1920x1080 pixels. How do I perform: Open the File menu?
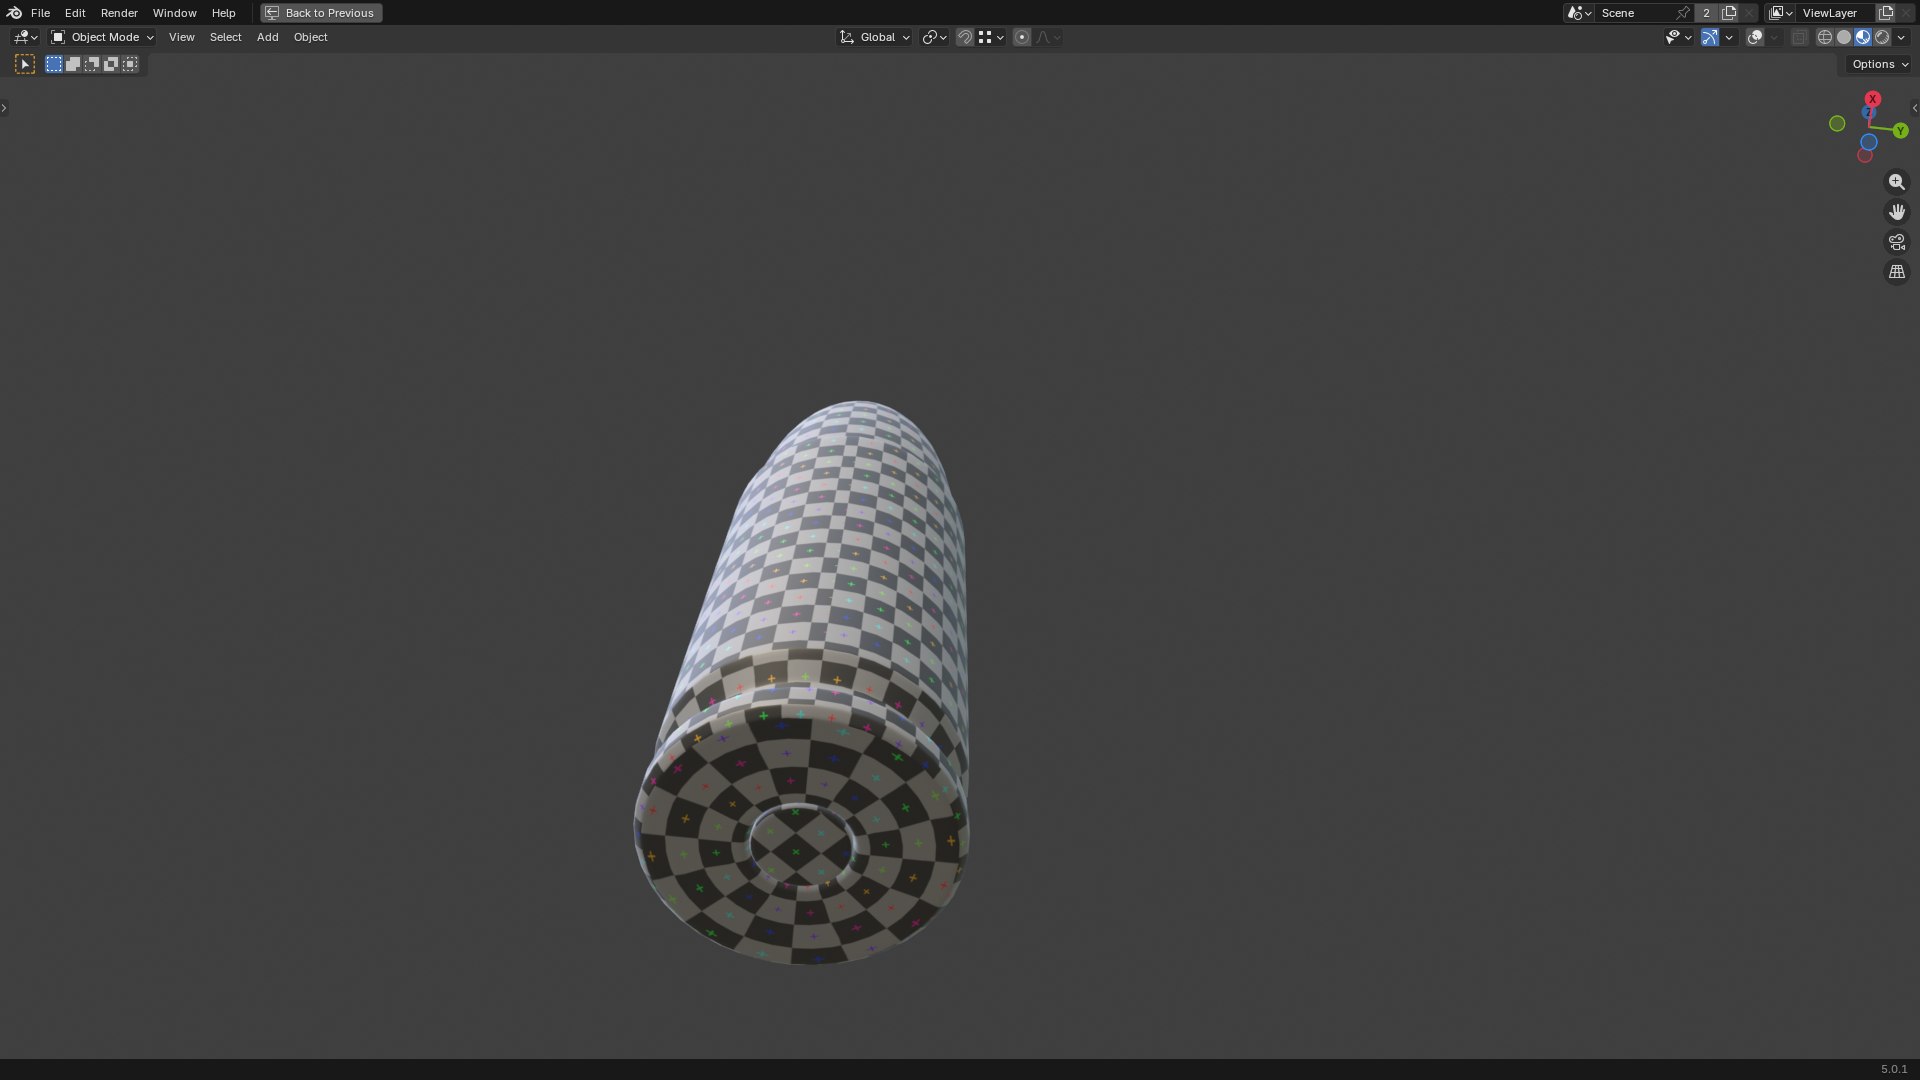(x=40, y=13)
